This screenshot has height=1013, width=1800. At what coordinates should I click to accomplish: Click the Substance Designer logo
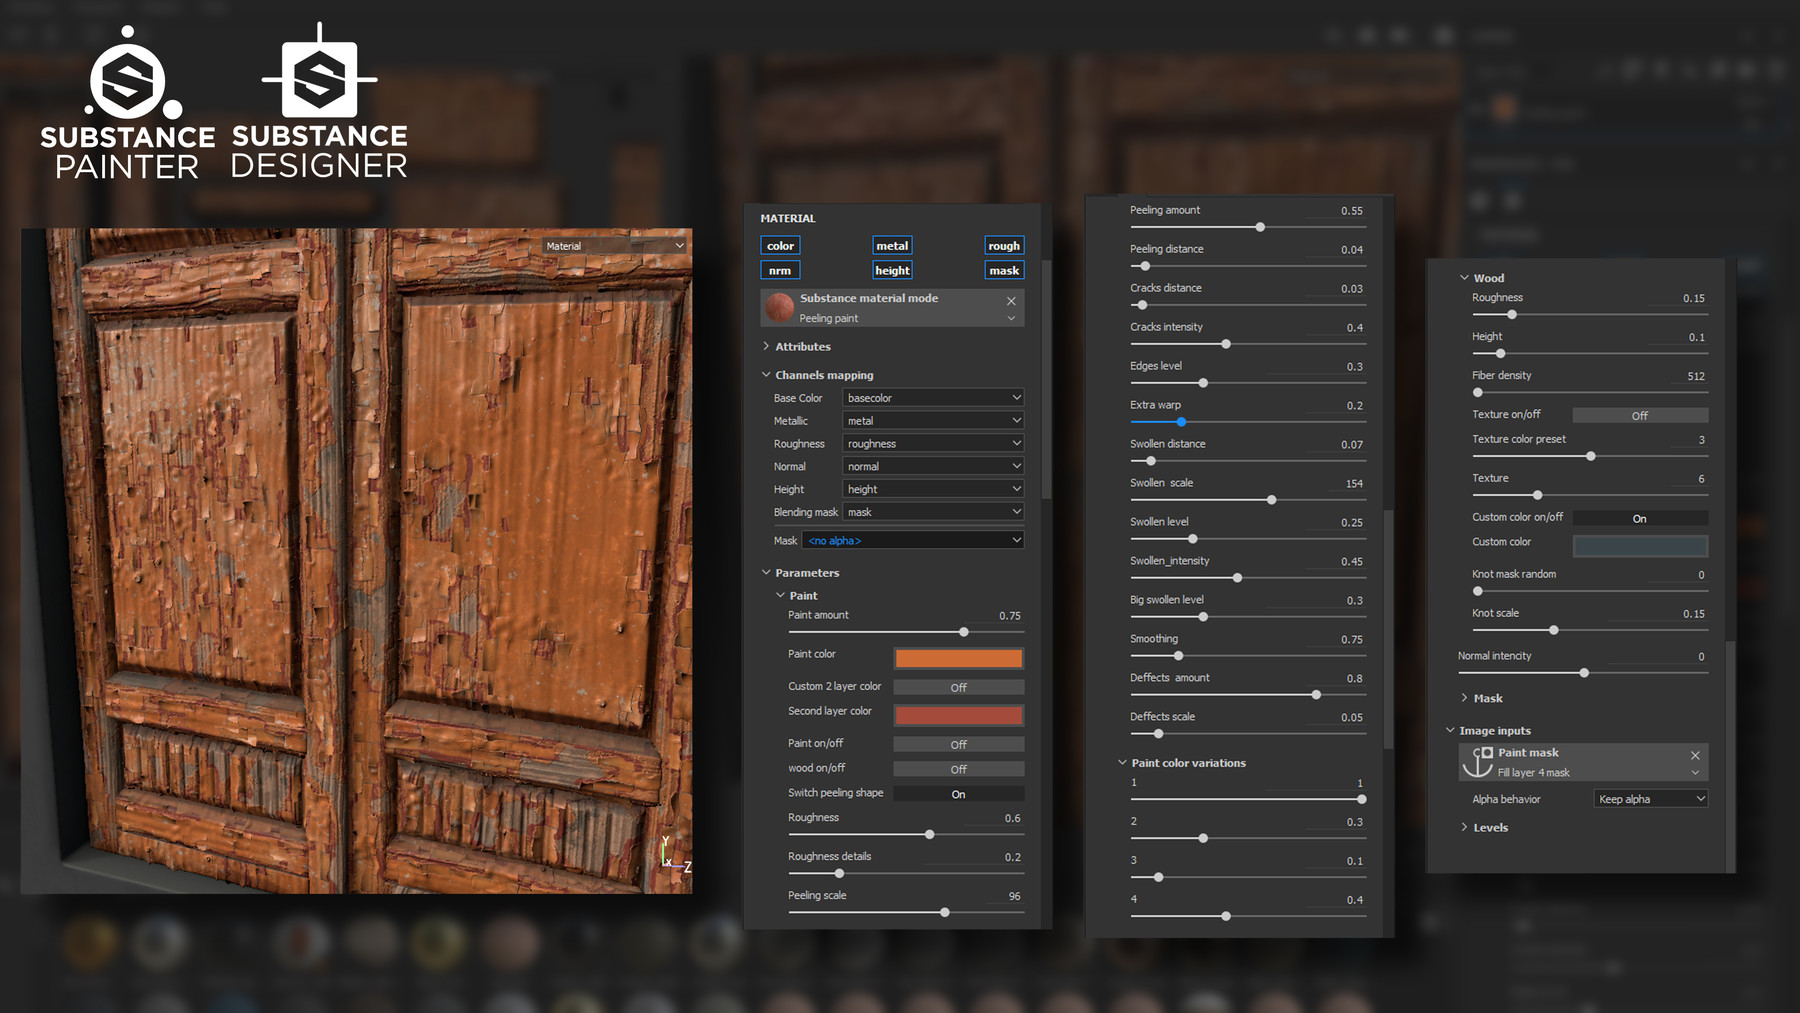(x=320, y=101)
